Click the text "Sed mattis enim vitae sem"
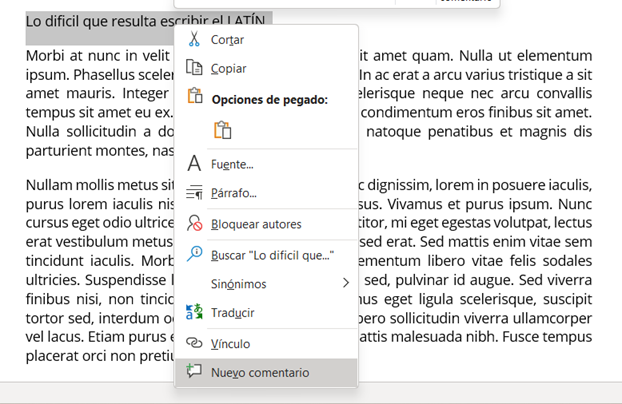 [506, 242]
